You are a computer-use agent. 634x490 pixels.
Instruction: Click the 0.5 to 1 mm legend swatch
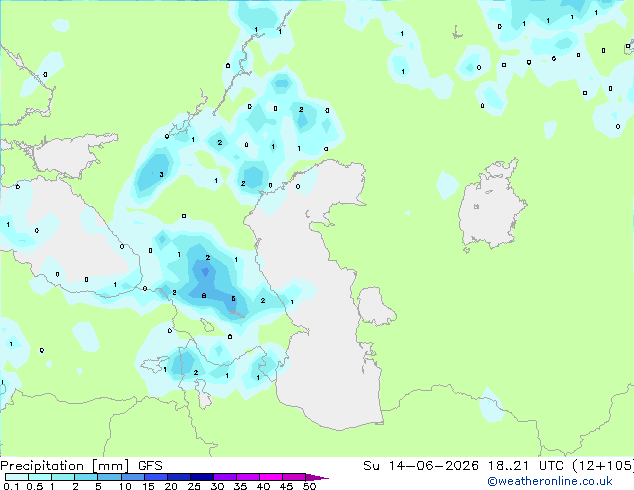(40, 477)
